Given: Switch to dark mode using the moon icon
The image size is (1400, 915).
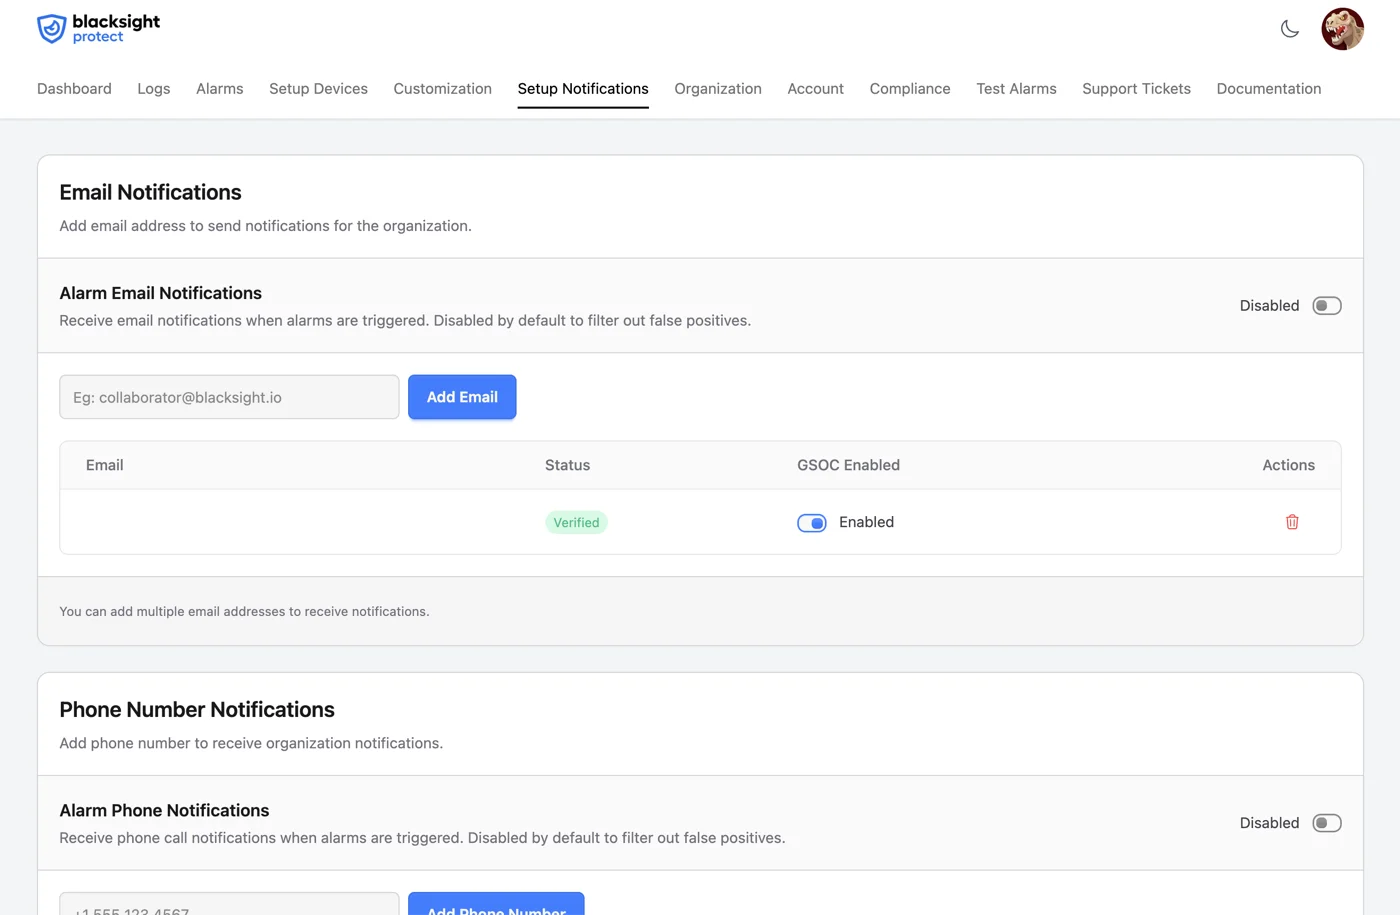Looking at the screenshot, I should (x=1289, y=29).
